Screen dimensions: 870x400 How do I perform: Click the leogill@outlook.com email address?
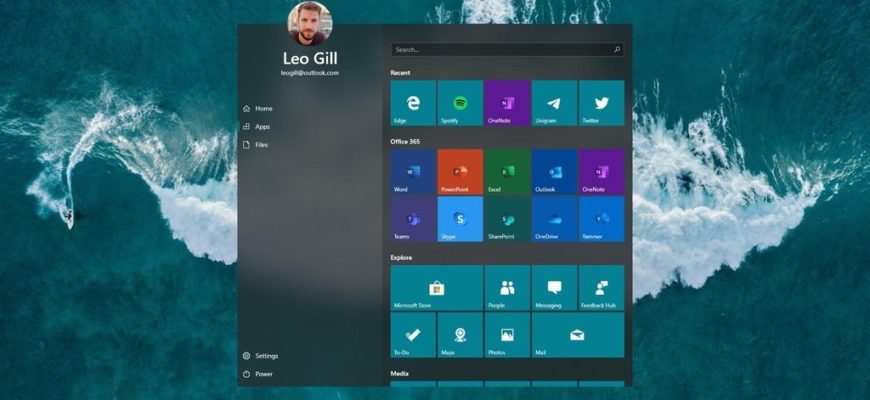[x=310, y=73]
